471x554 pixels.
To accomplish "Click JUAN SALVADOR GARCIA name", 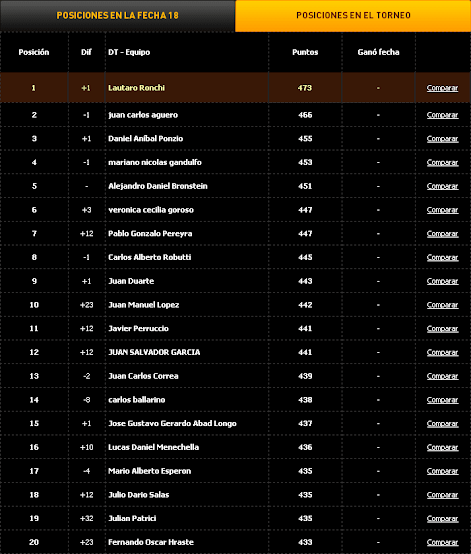I will (x=154, y=352).
